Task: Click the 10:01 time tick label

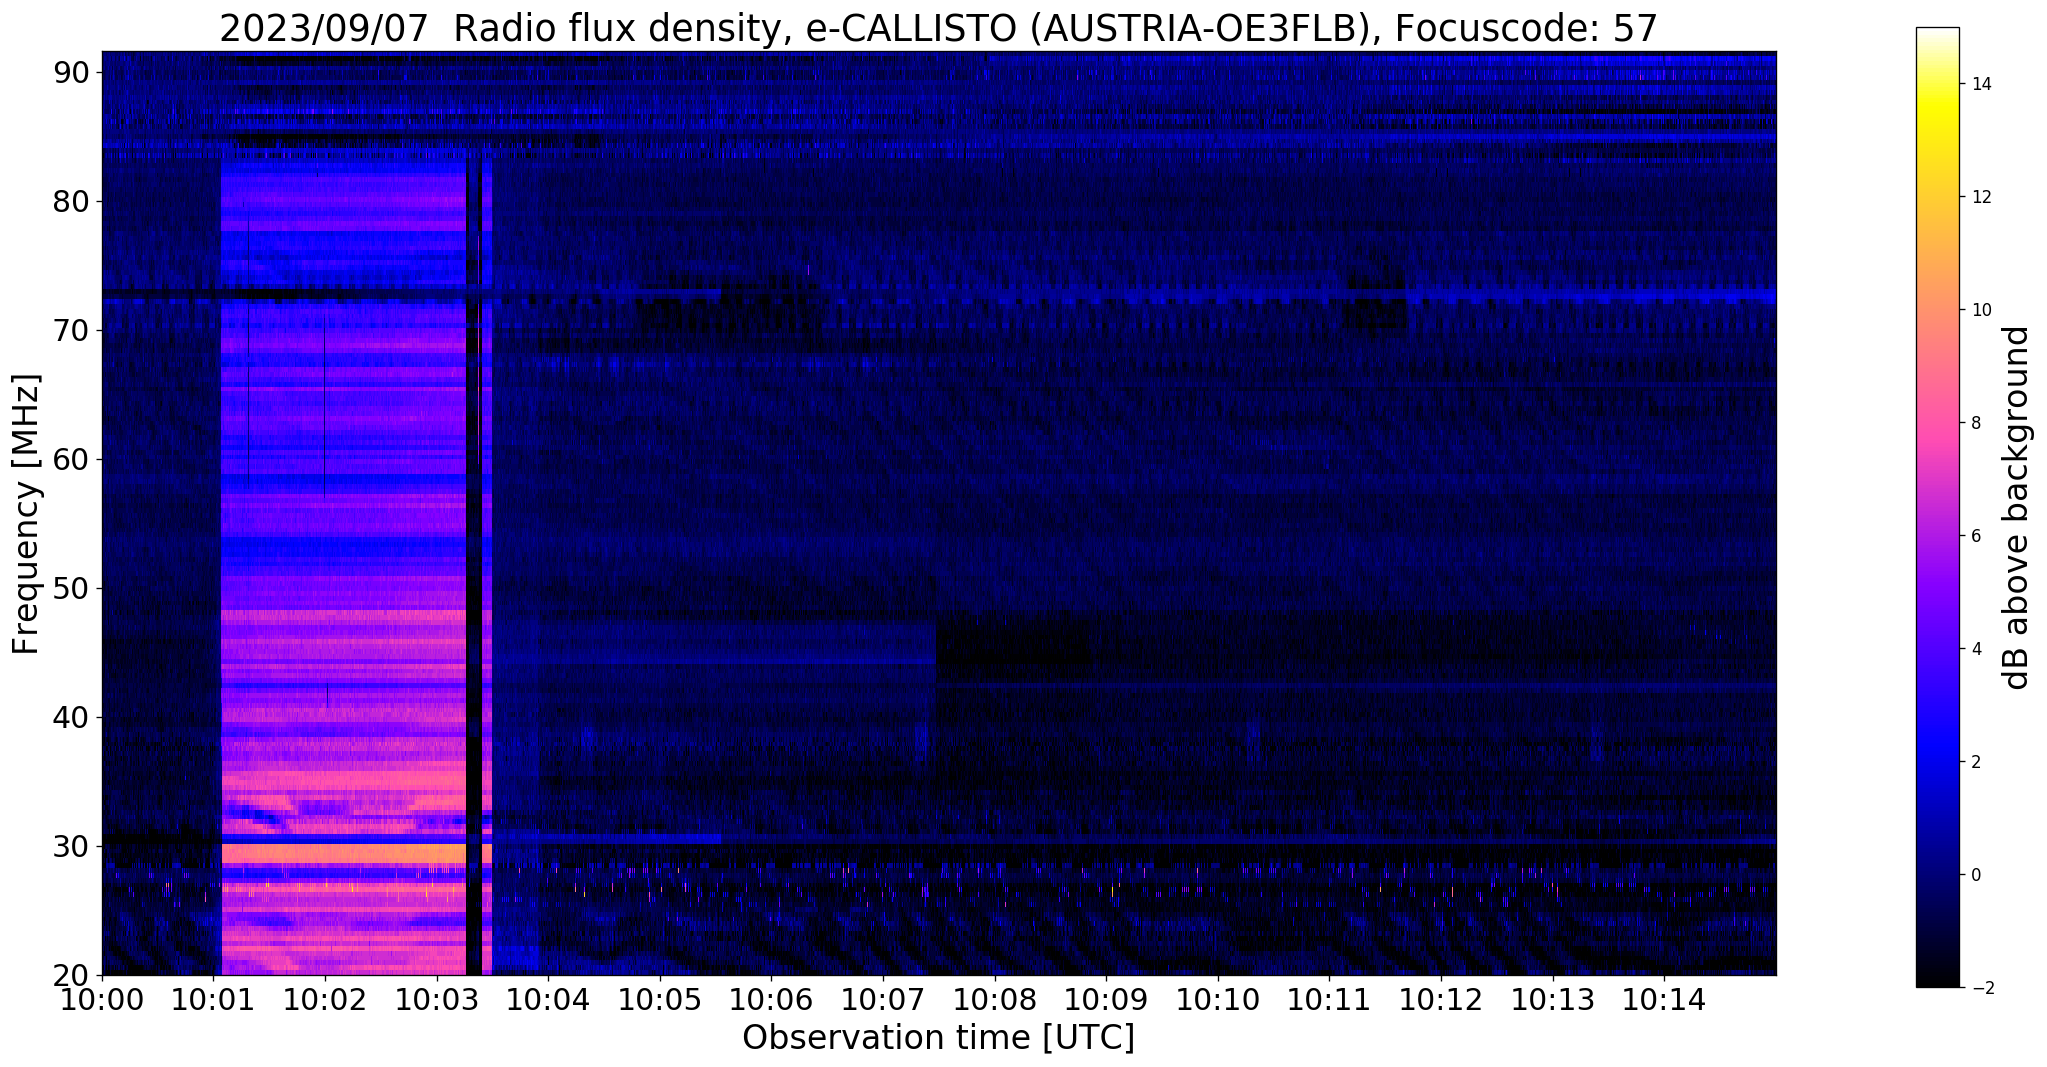Action: tap(213, 998)
